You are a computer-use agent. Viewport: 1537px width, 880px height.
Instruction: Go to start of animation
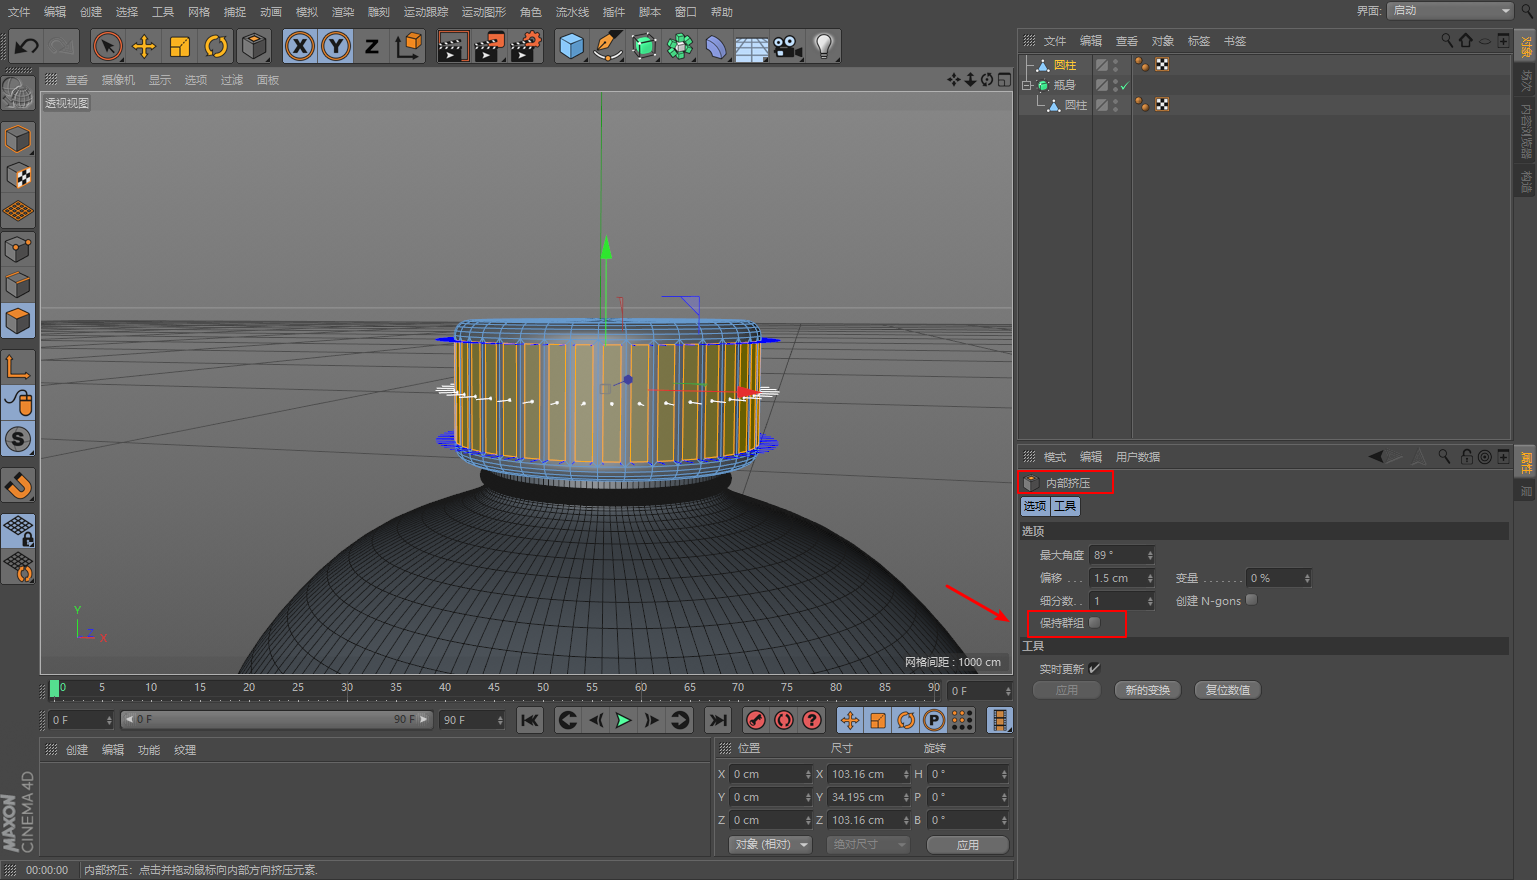click(530, 720)
